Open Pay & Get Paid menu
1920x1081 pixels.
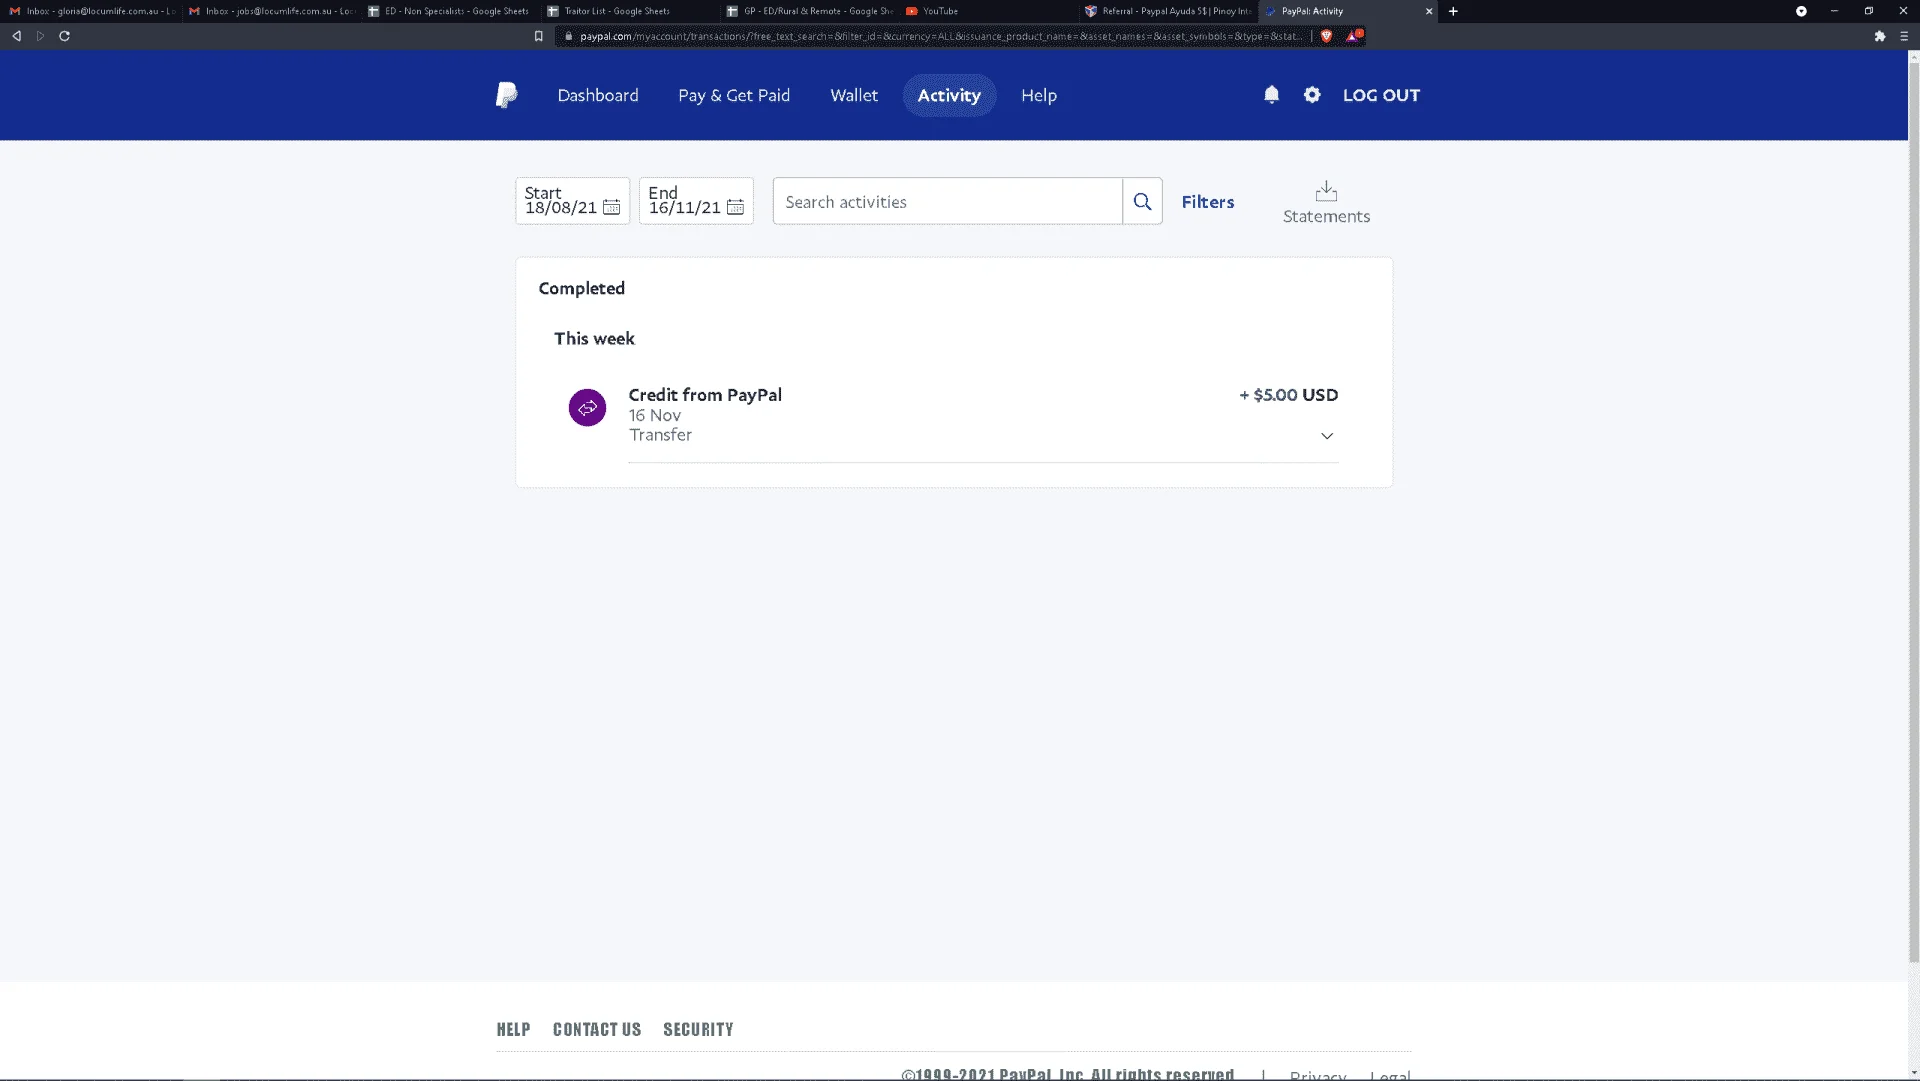point(734,95)
